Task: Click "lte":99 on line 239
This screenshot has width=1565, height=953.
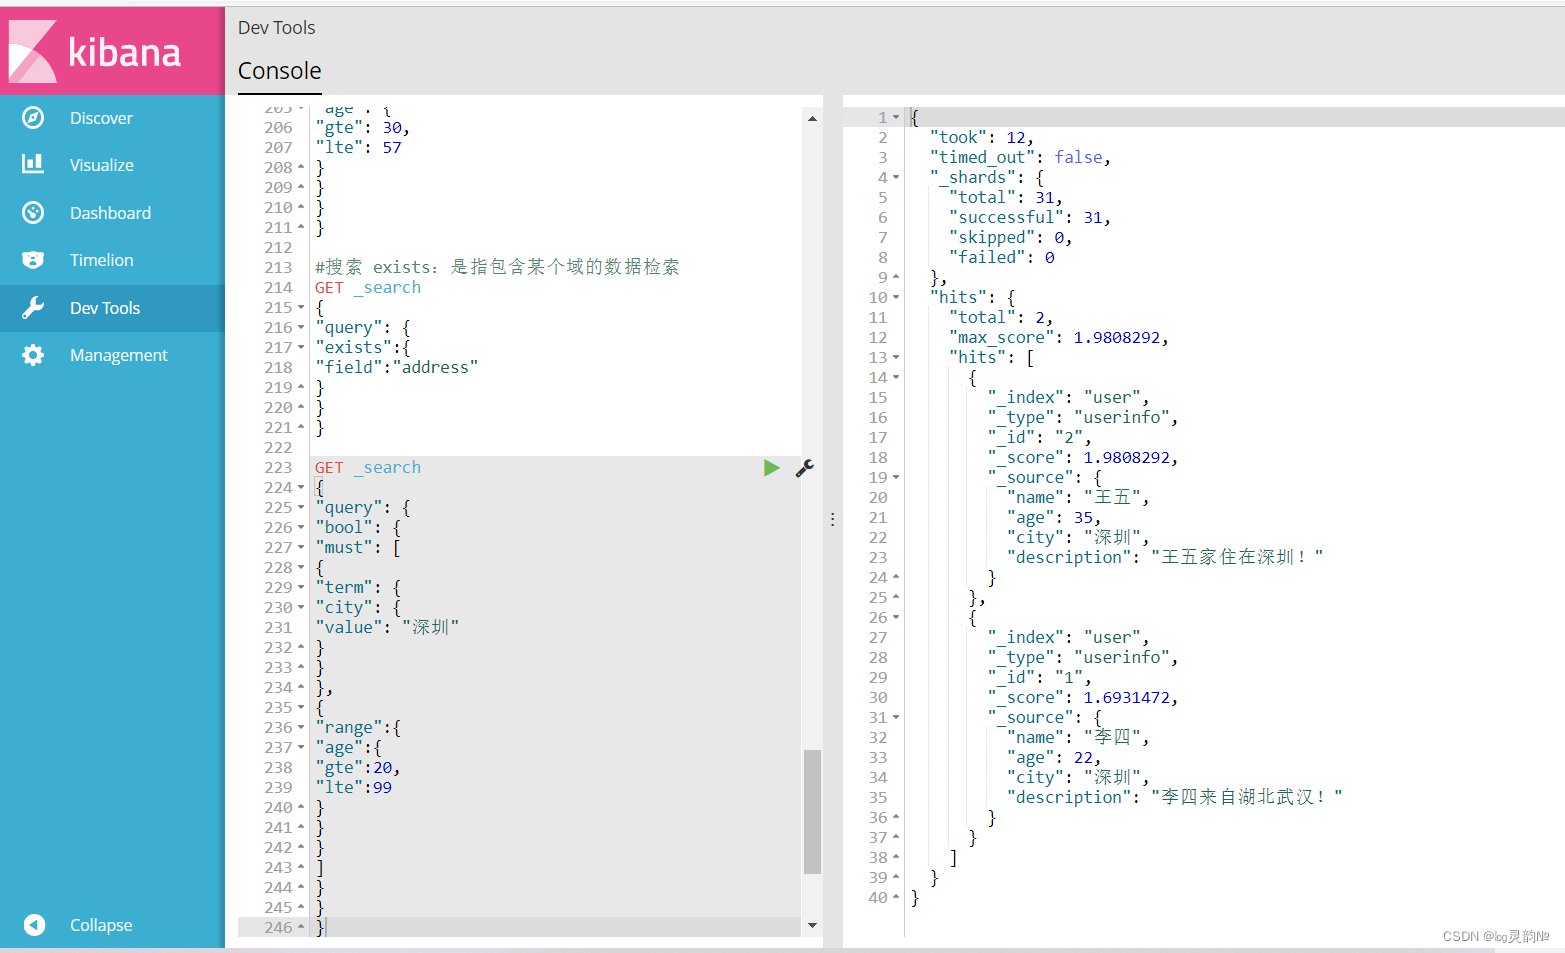Action: [354, 788]
